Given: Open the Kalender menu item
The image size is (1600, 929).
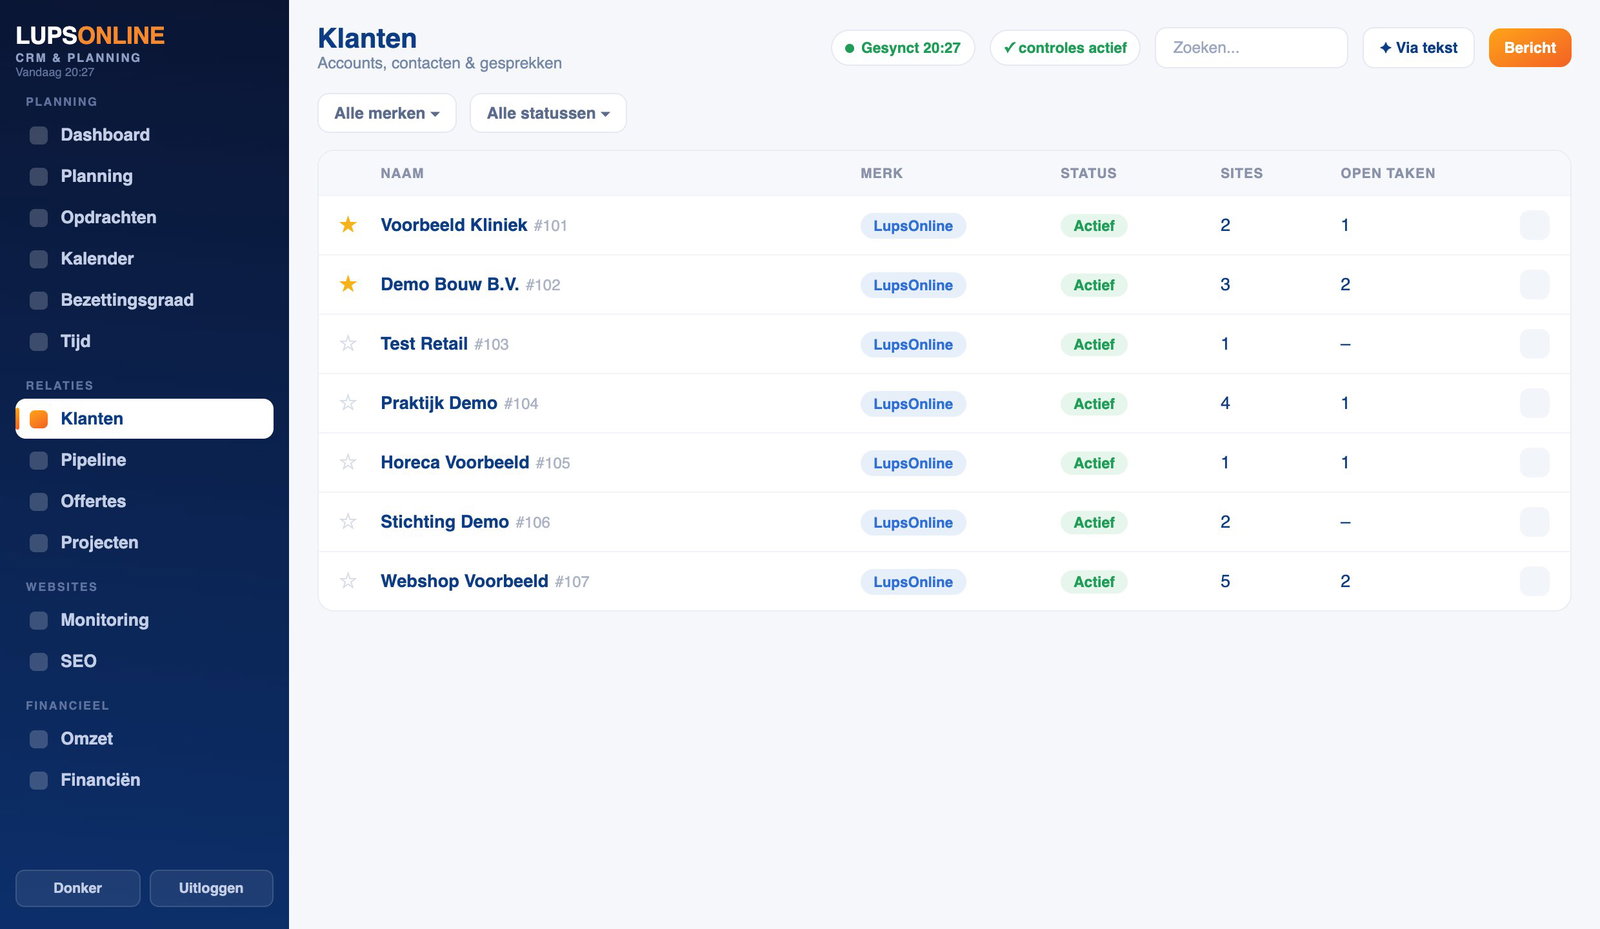Looking at the screenshot, I should [x=144, y=259].
